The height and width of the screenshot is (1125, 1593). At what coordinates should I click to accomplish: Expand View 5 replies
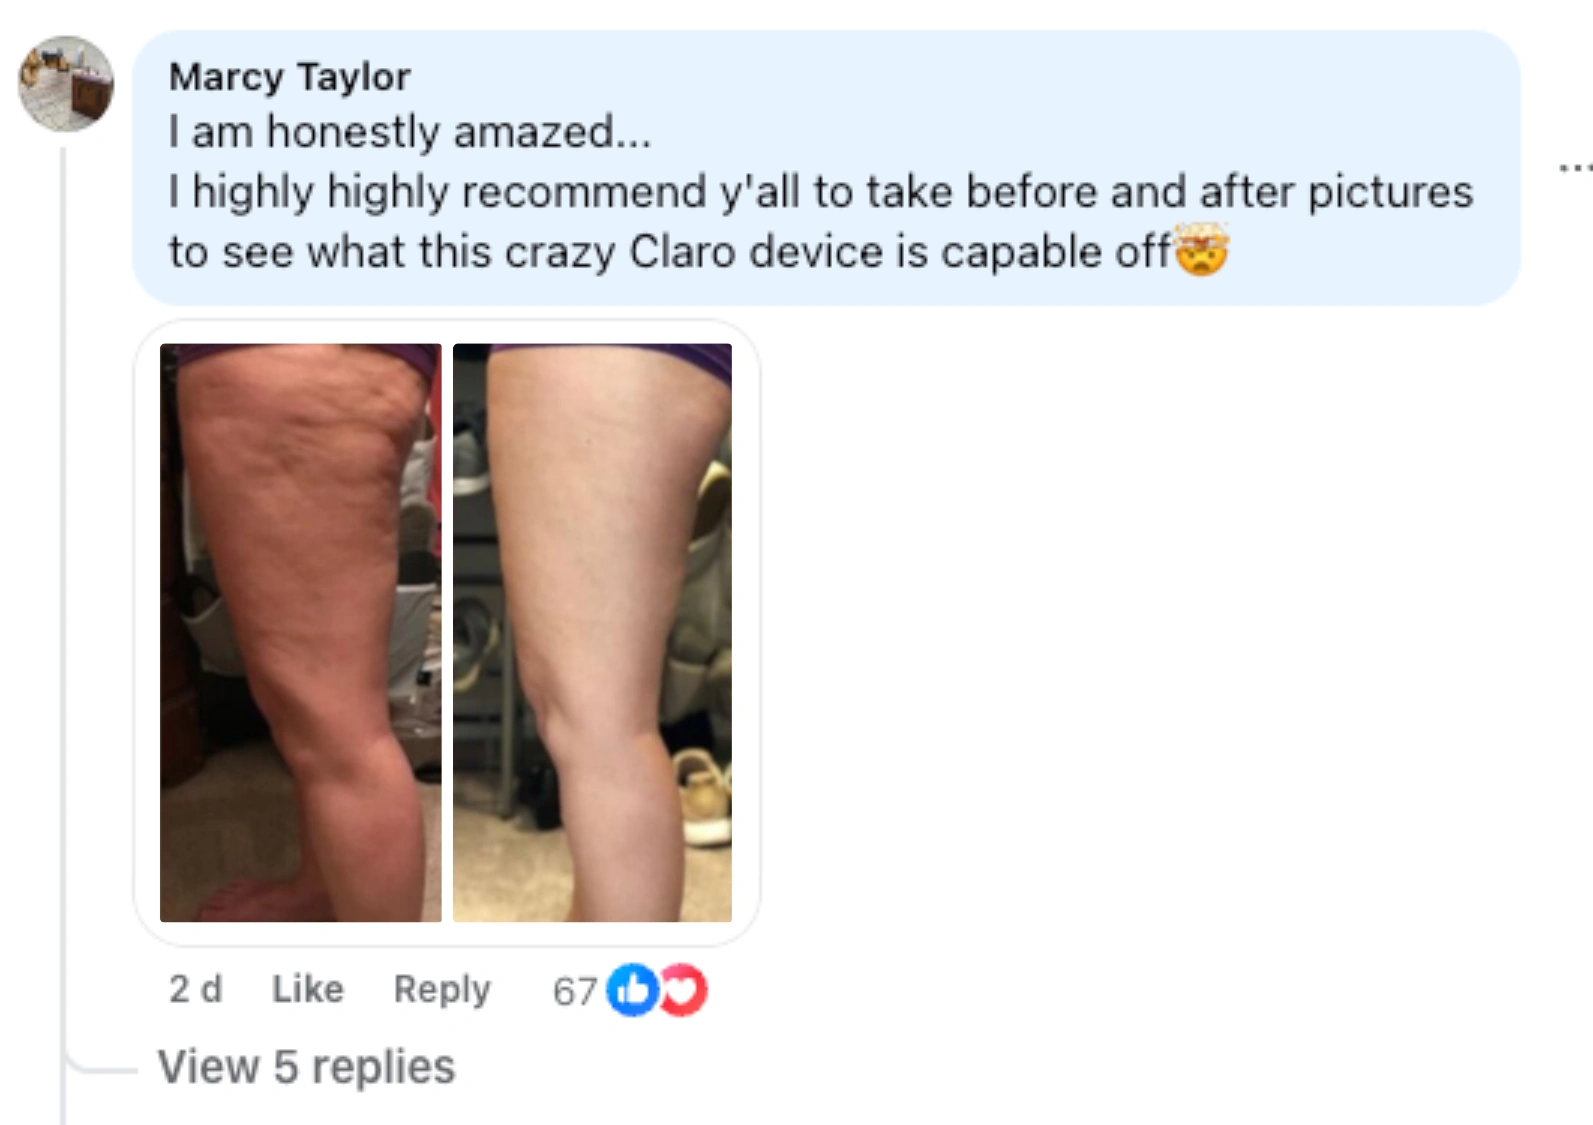pos(306,1067)
